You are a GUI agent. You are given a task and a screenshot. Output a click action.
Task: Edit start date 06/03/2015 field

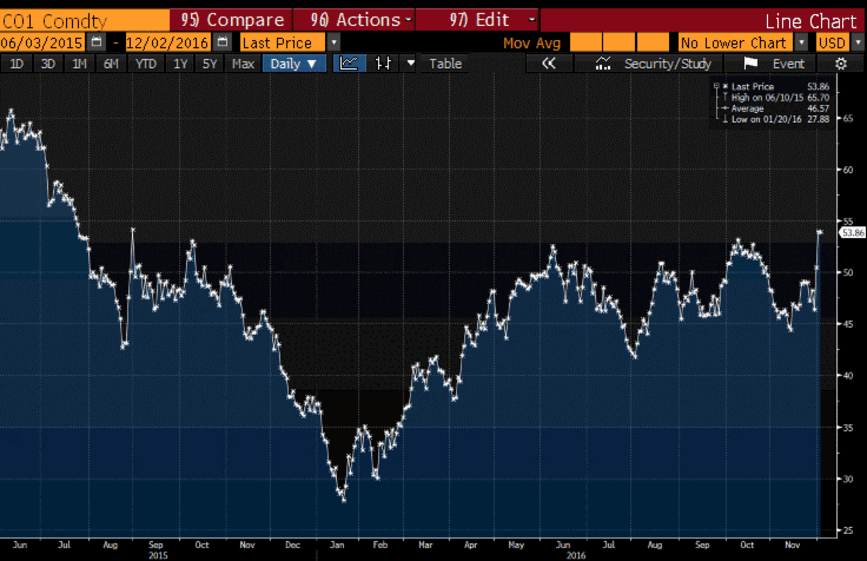point(42,43)
